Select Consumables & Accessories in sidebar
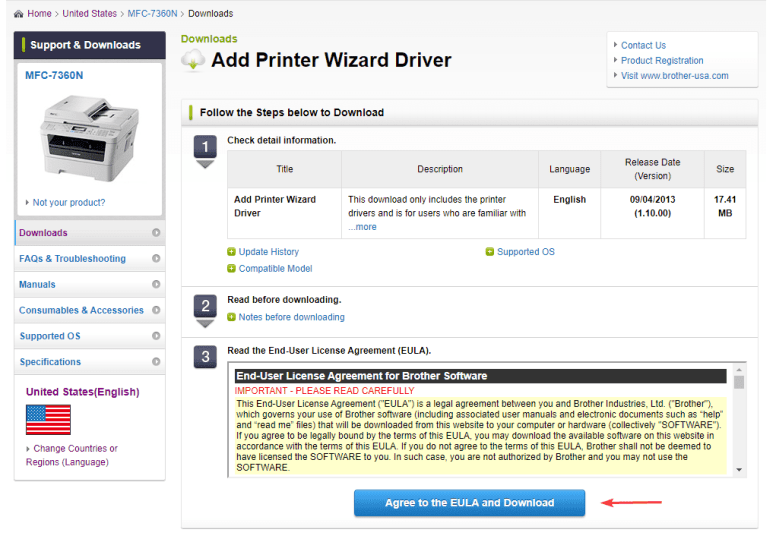The image size is (776, 542). click(81, 310)
